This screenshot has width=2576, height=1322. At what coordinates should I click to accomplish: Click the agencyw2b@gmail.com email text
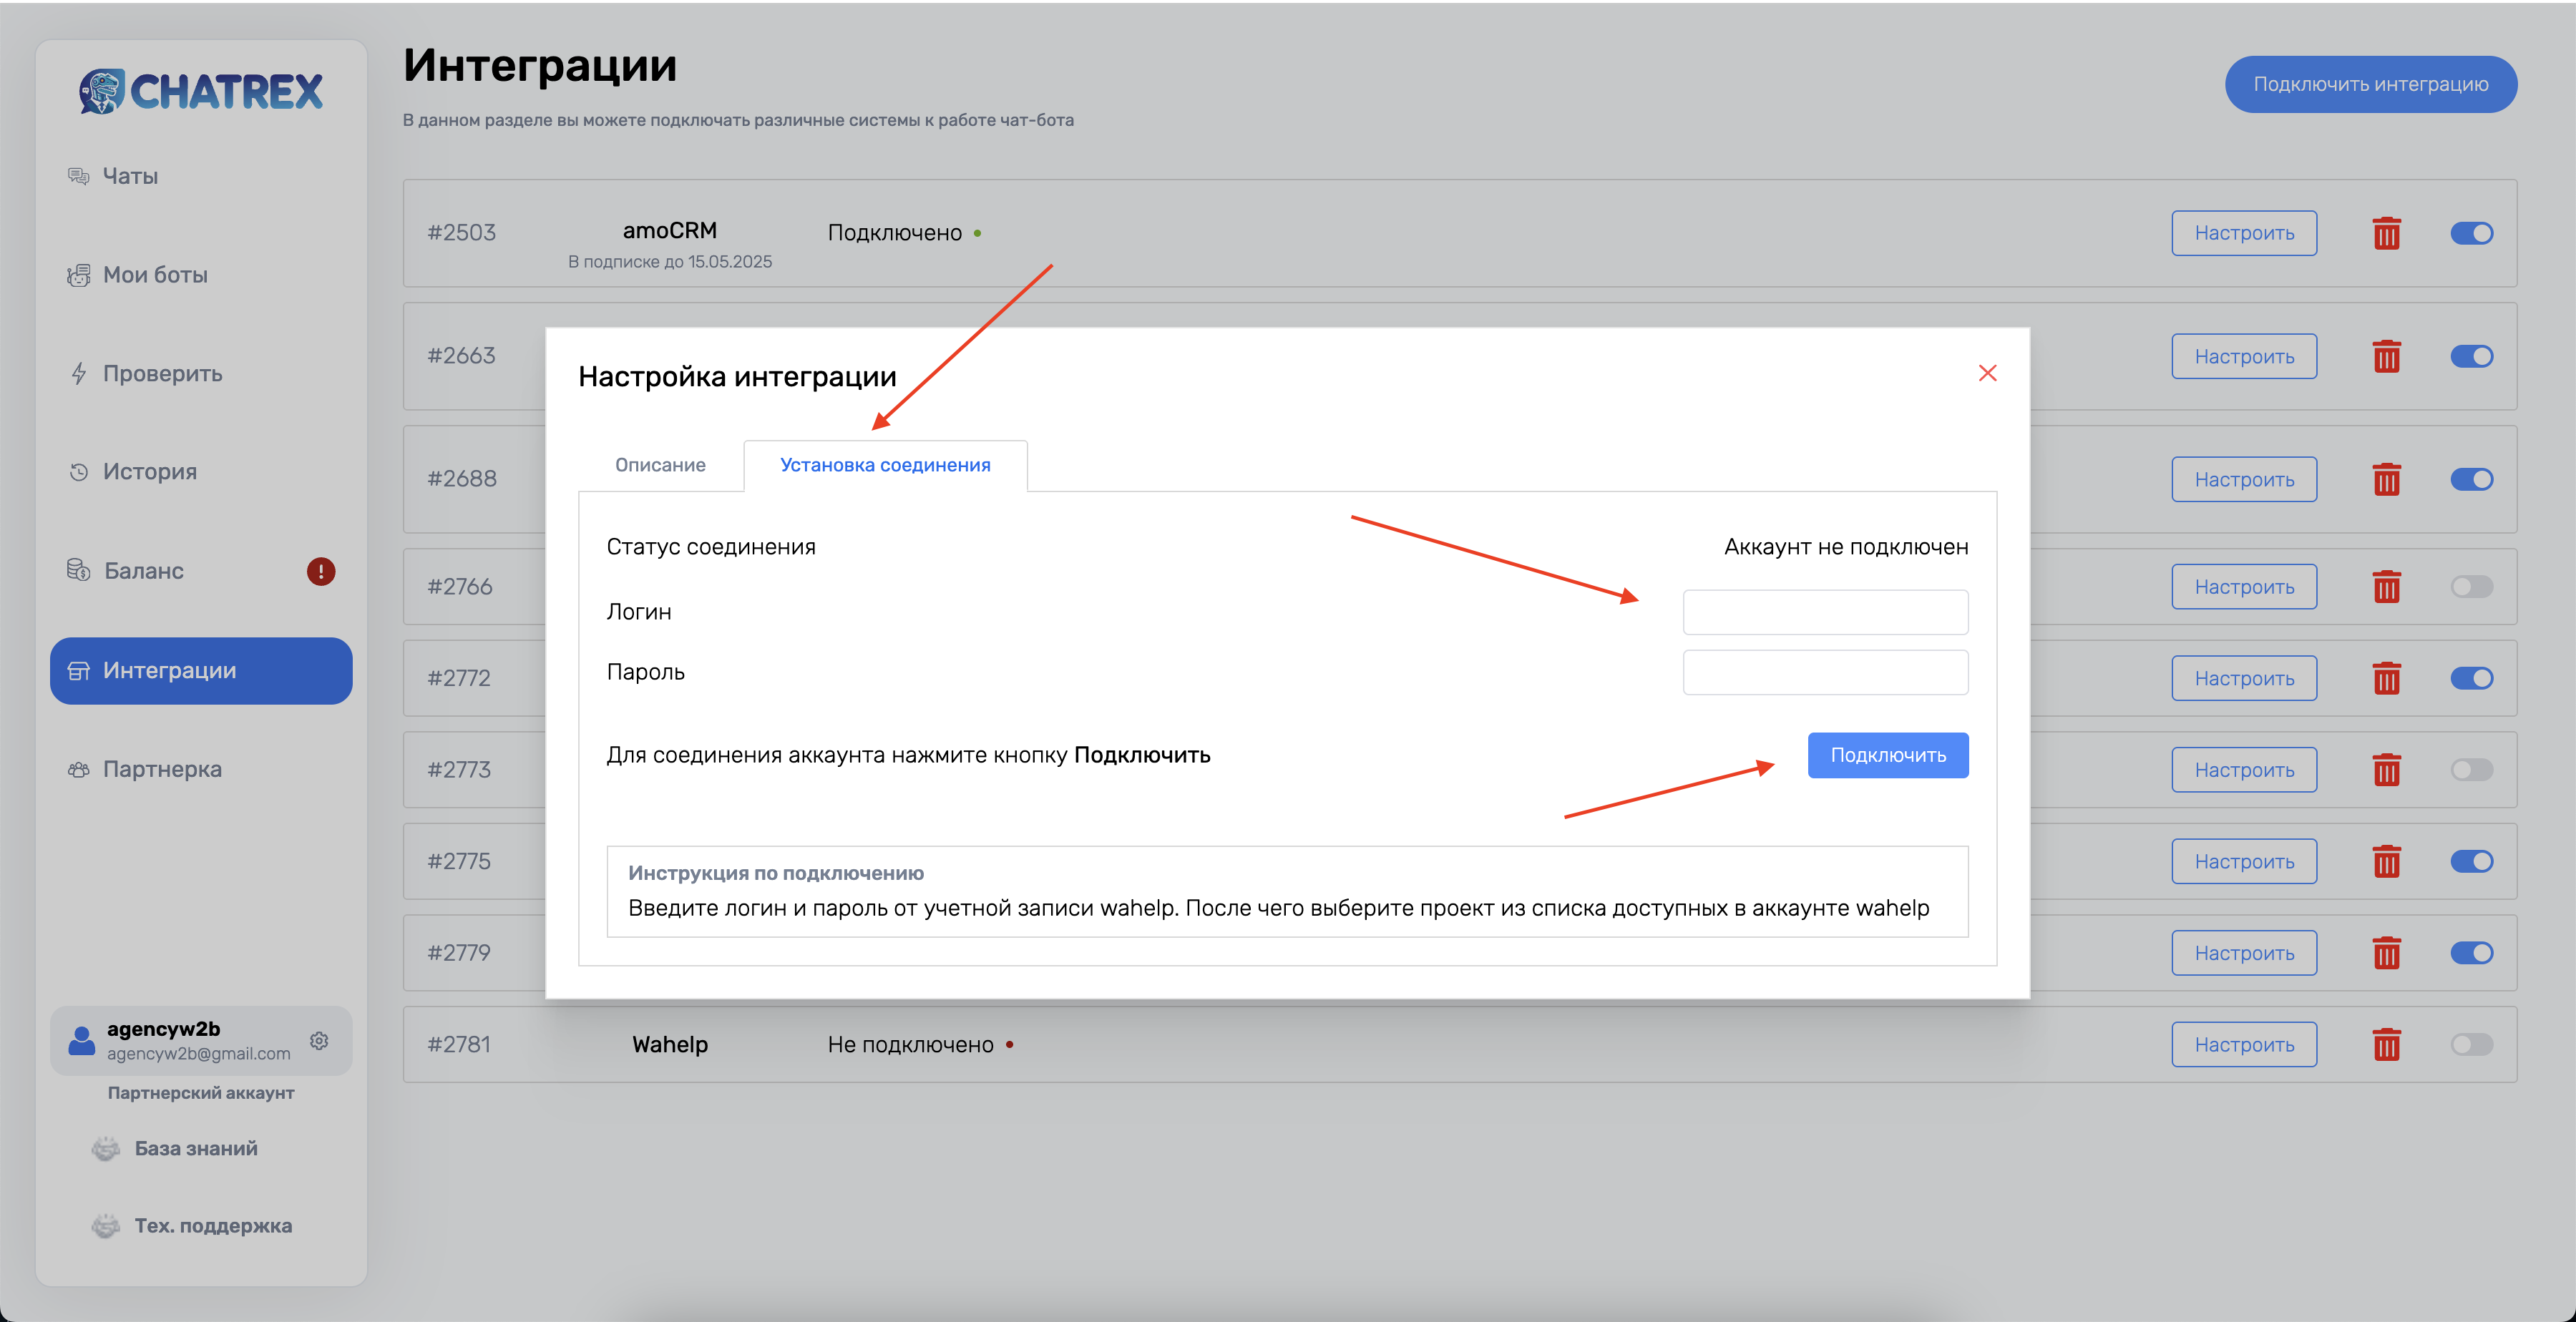pyautogui.click(x=199, y=1054)
